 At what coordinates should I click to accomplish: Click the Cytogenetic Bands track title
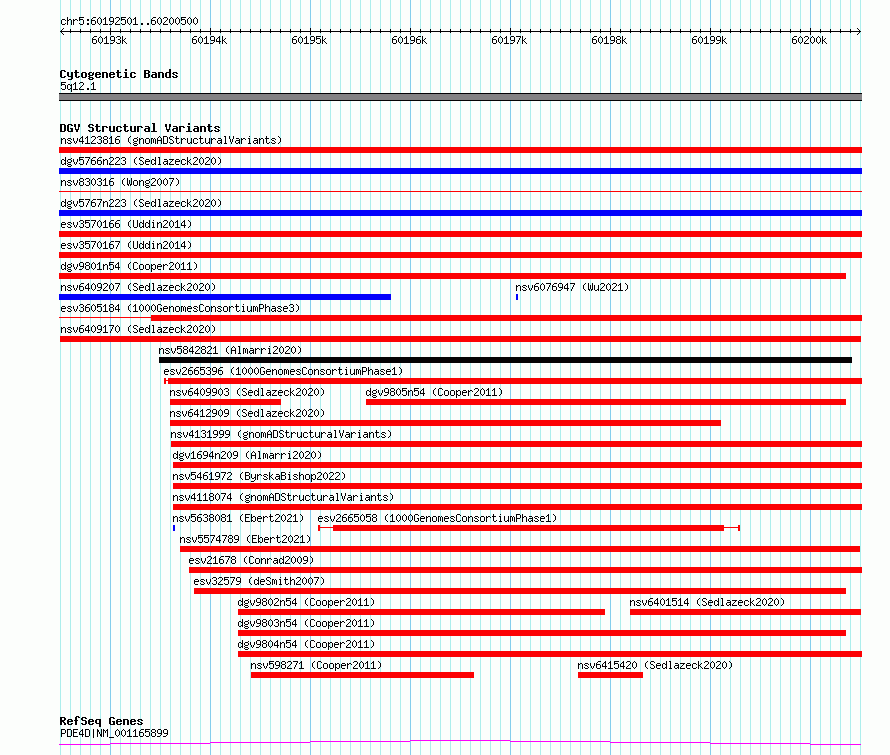[119, 74]
